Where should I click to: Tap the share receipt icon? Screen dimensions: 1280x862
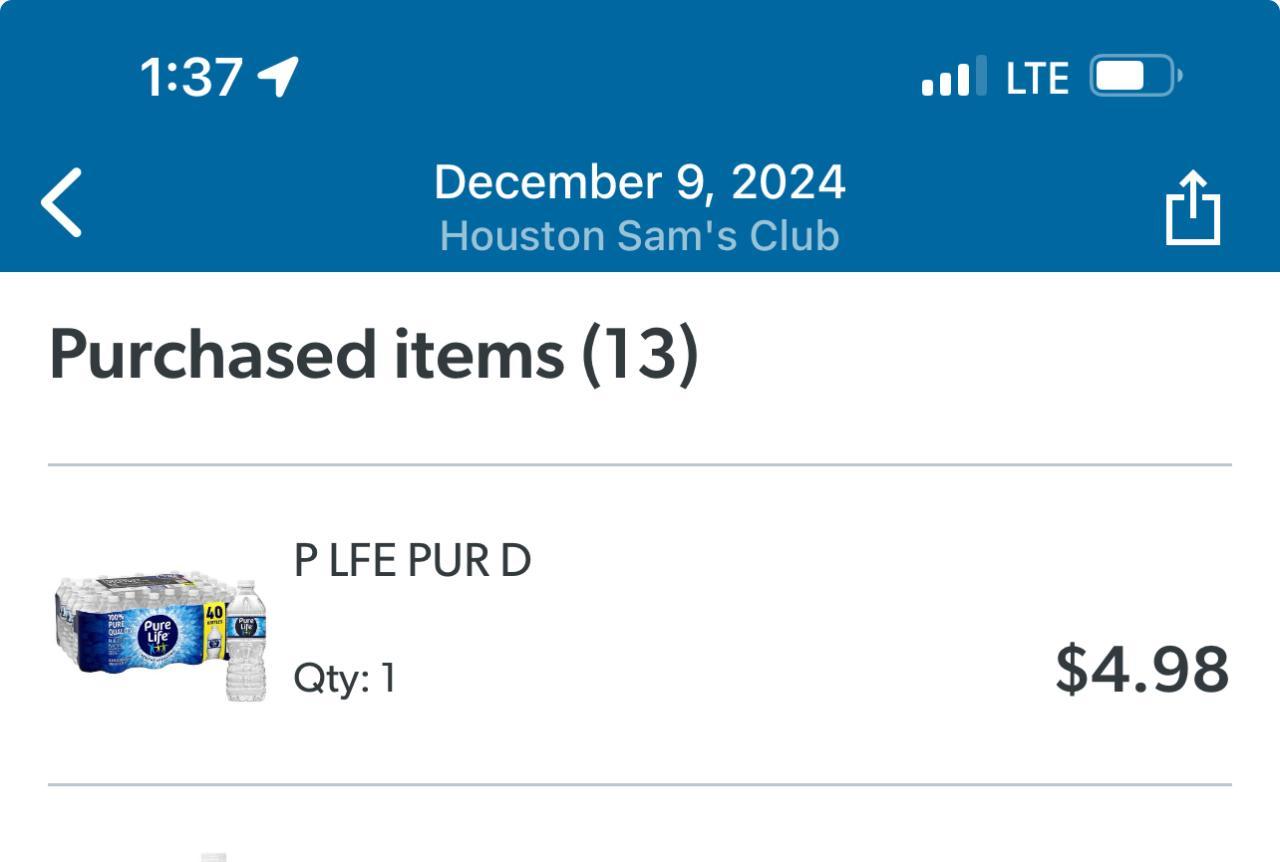click(1193, 208)
